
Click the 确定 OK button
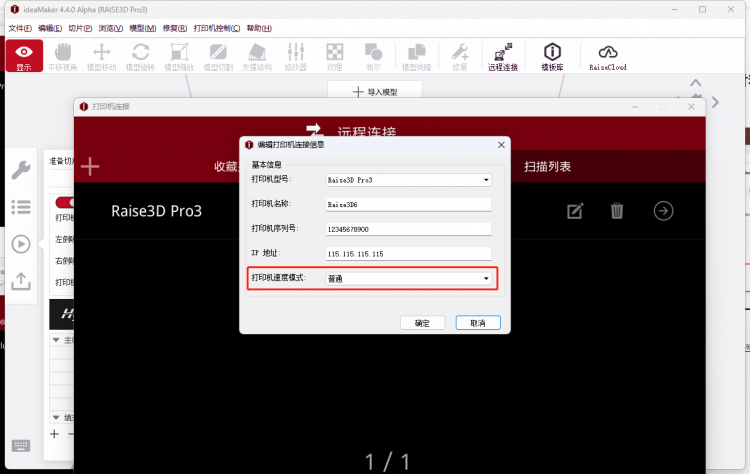(x=422, y=323)
